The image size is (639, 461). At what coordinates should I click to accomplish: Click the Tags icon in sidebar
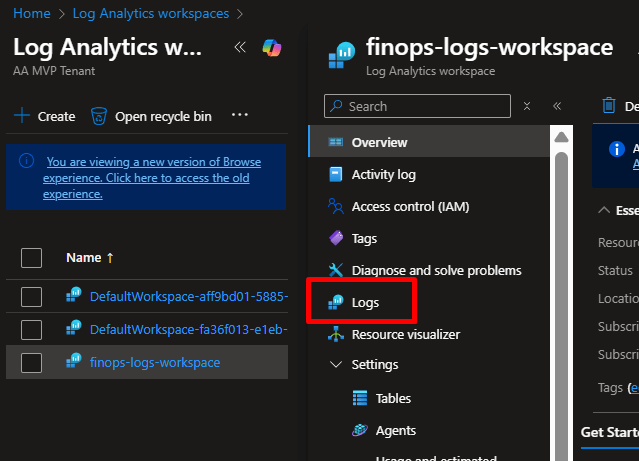[336, 239]
